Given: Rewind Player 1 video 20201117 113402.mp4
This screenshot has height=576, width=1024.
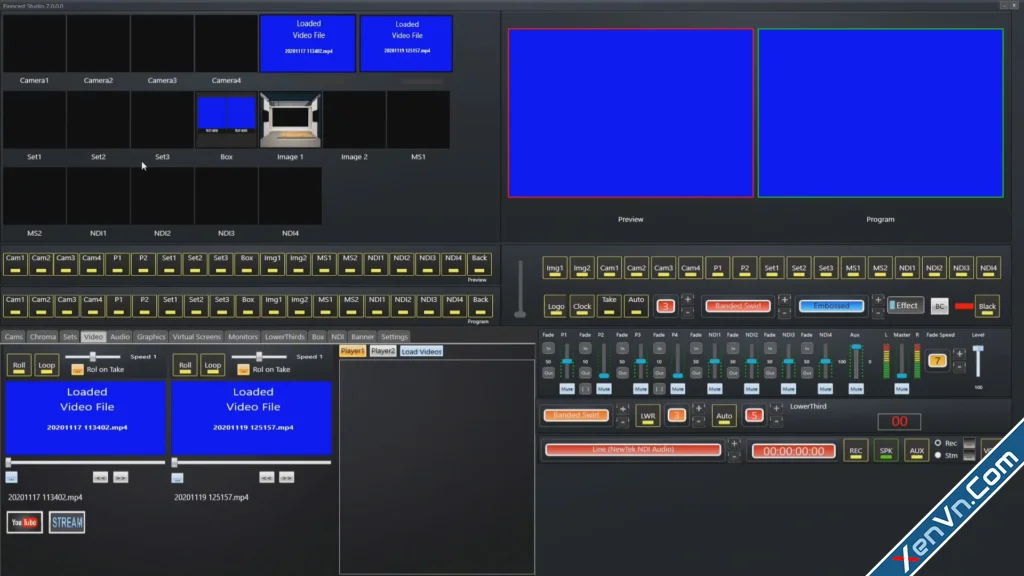Looking at the screenshot, I should (100, 477).
